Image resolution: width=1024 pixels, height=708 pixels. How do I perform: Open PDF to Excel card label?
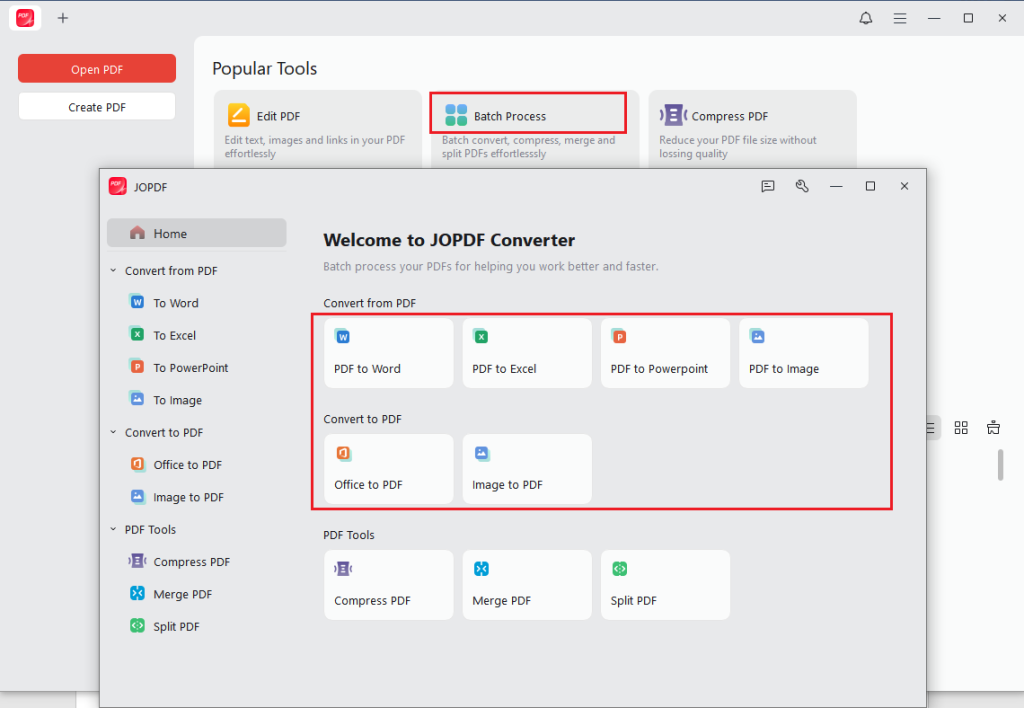(504, 369)
